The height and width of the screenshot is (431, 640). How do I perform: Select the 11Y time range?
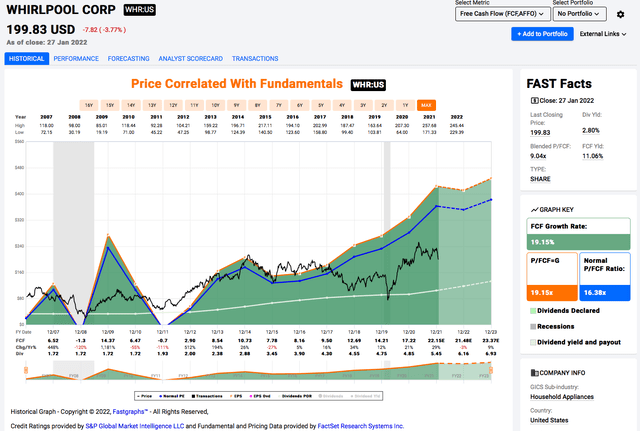(194, 105)
